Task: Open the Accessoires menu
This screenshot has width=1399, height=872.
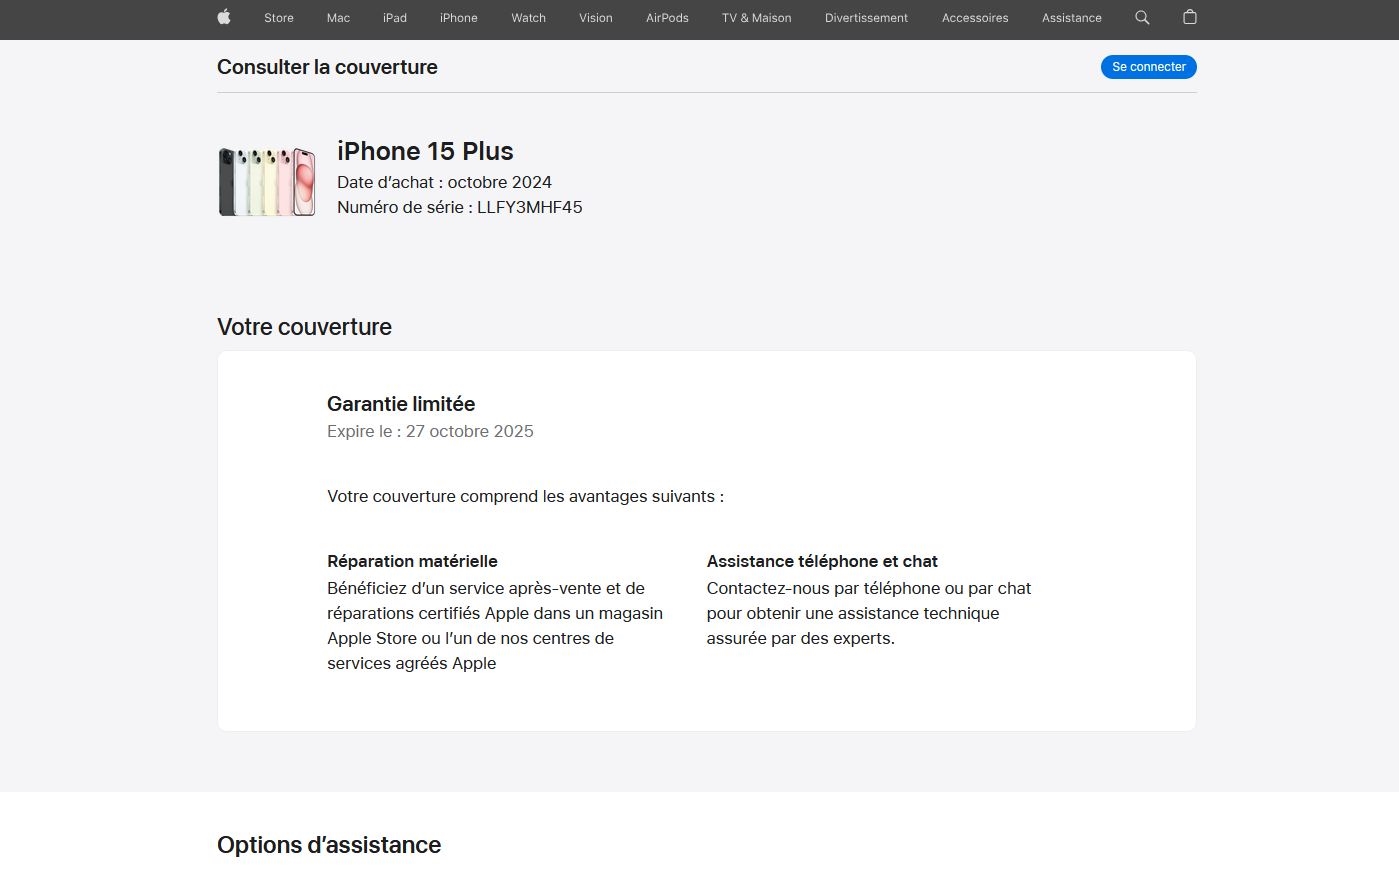Action: pyautogui.click(x=975, y=18)
